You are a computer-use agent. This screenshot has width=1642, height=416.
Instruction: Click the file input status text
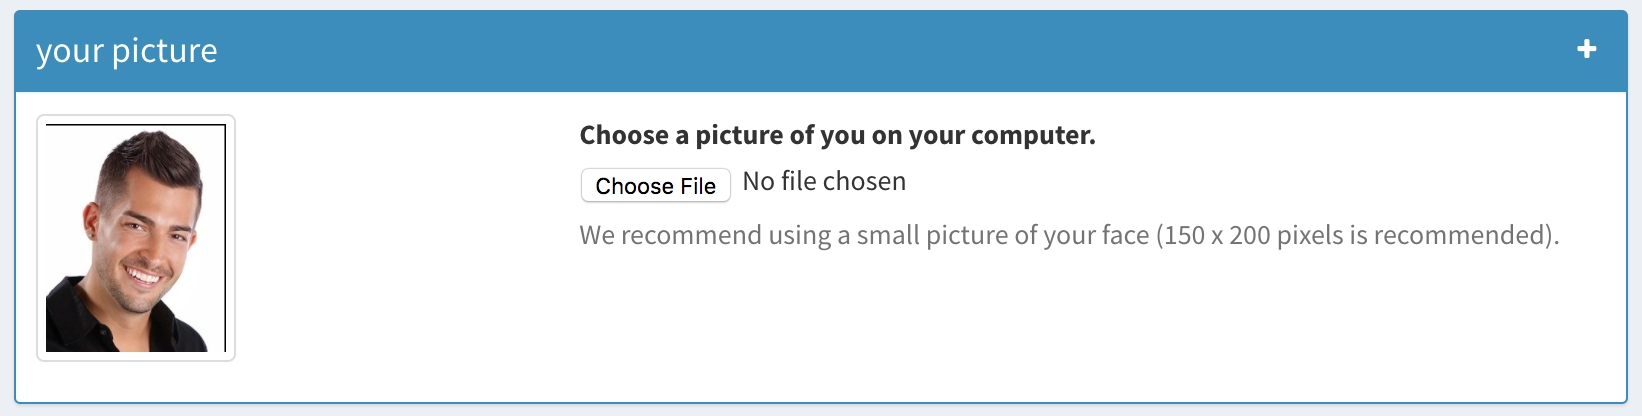(824, 182)
